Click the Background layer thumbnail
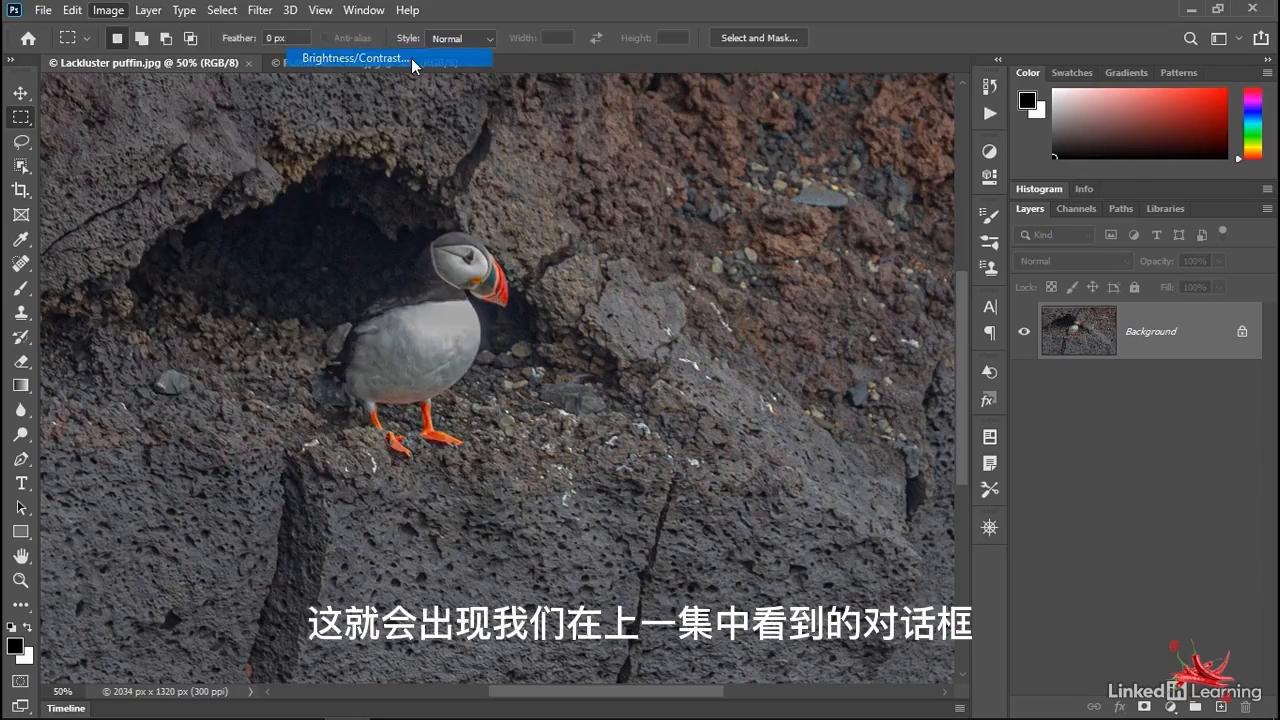The image size is (1280, 720). 1078,331
